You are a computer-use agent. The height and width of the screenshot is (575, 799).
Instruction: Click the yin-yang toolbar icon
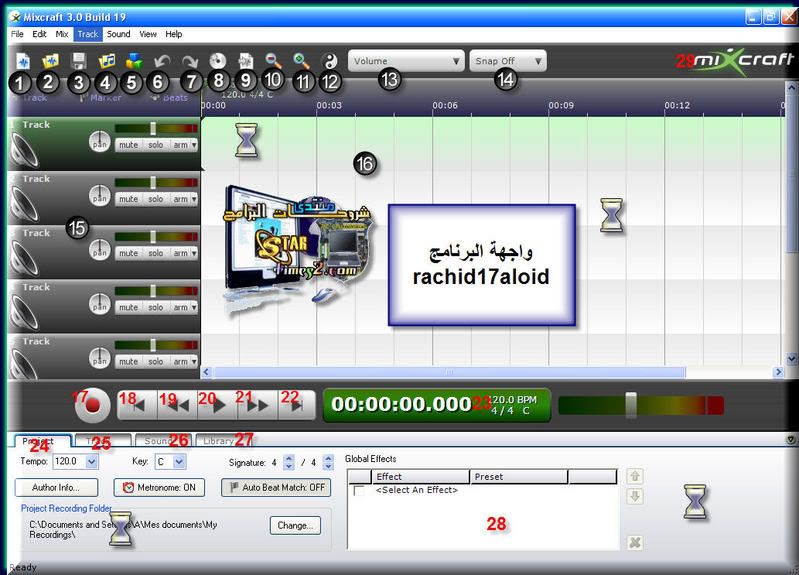(x=330, y=62)
